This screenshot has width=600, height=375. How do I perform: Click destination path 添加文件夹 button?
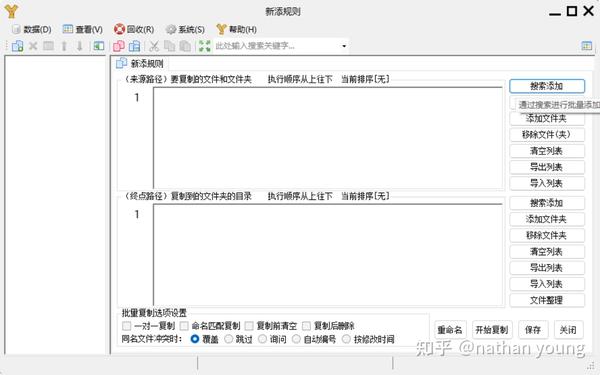[547, 219]
